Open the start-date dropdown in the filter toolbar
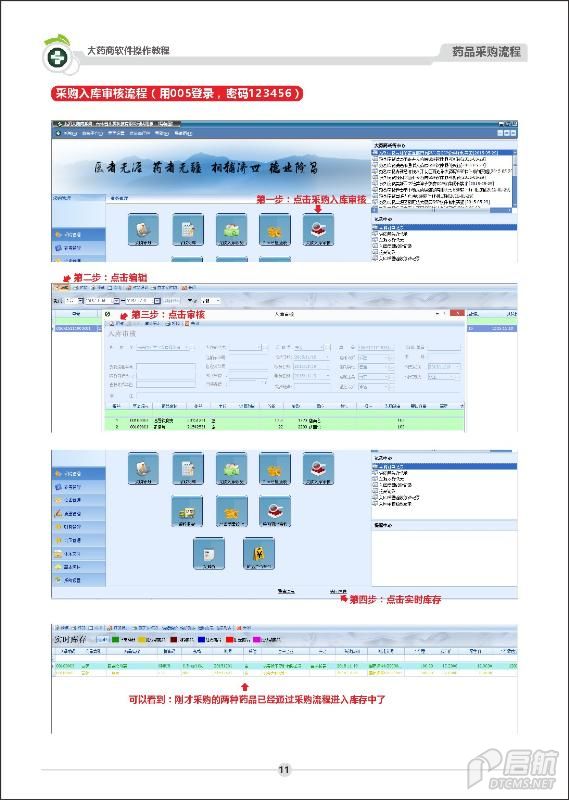569x800 pixels. (116, 301)
